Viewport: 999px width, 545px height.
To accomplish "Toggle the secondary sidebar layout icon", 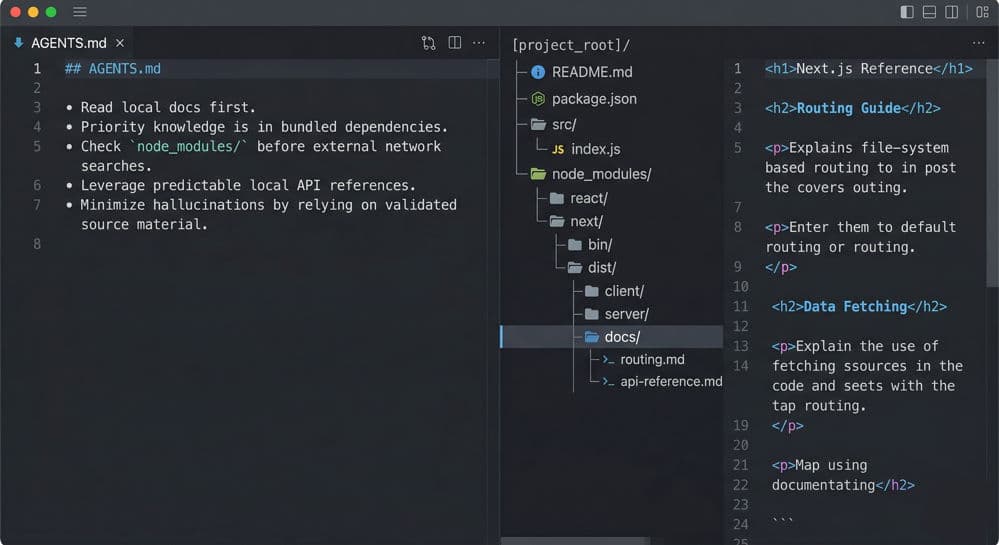I will coord(951,12).
